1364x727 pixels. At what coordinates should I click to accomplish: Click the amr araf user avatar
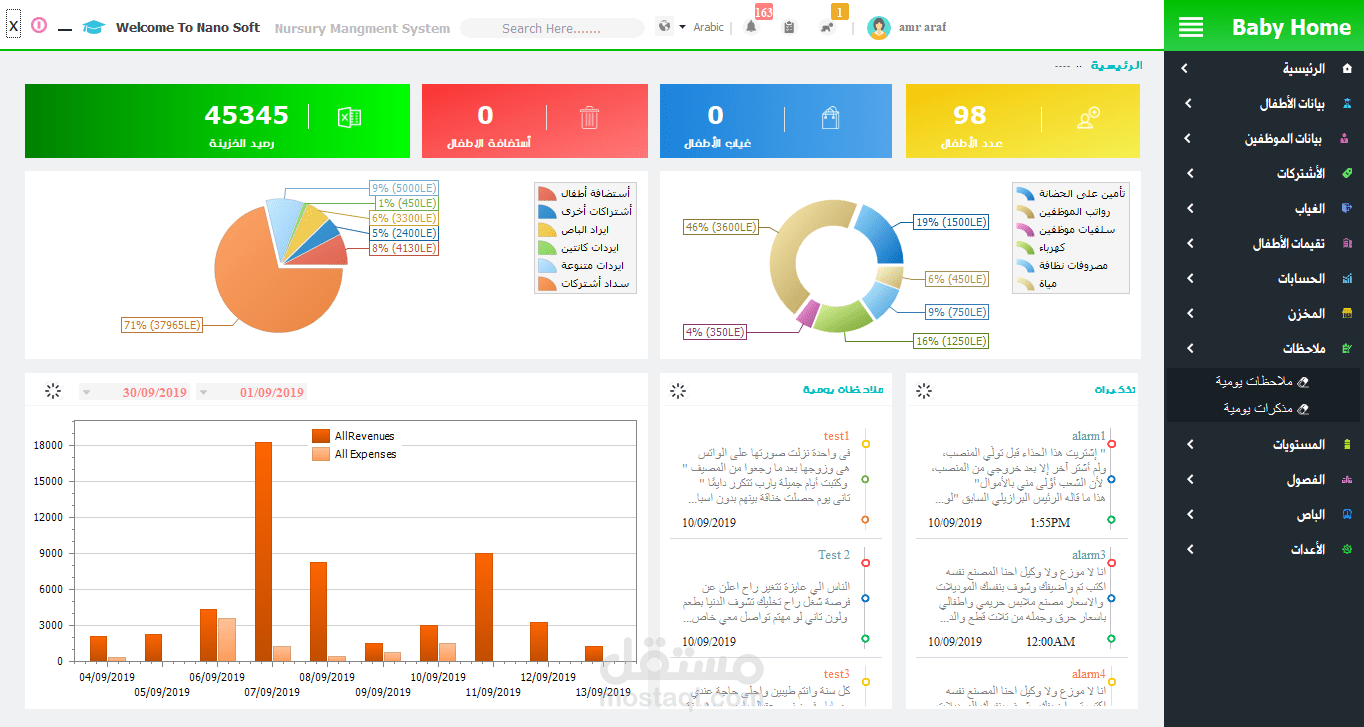[879, 28]
